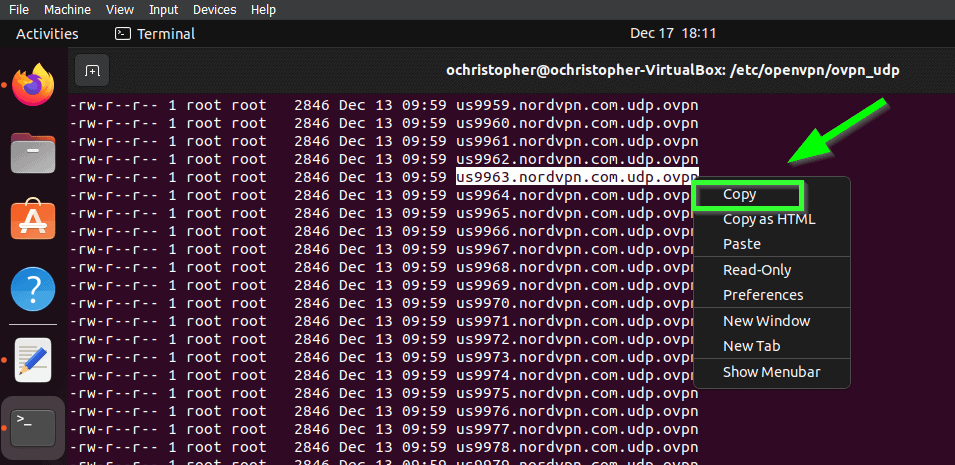Toggle Show Menubar in the context menu
Viewport: 955px width, 465px height.
tap(772, 372)
